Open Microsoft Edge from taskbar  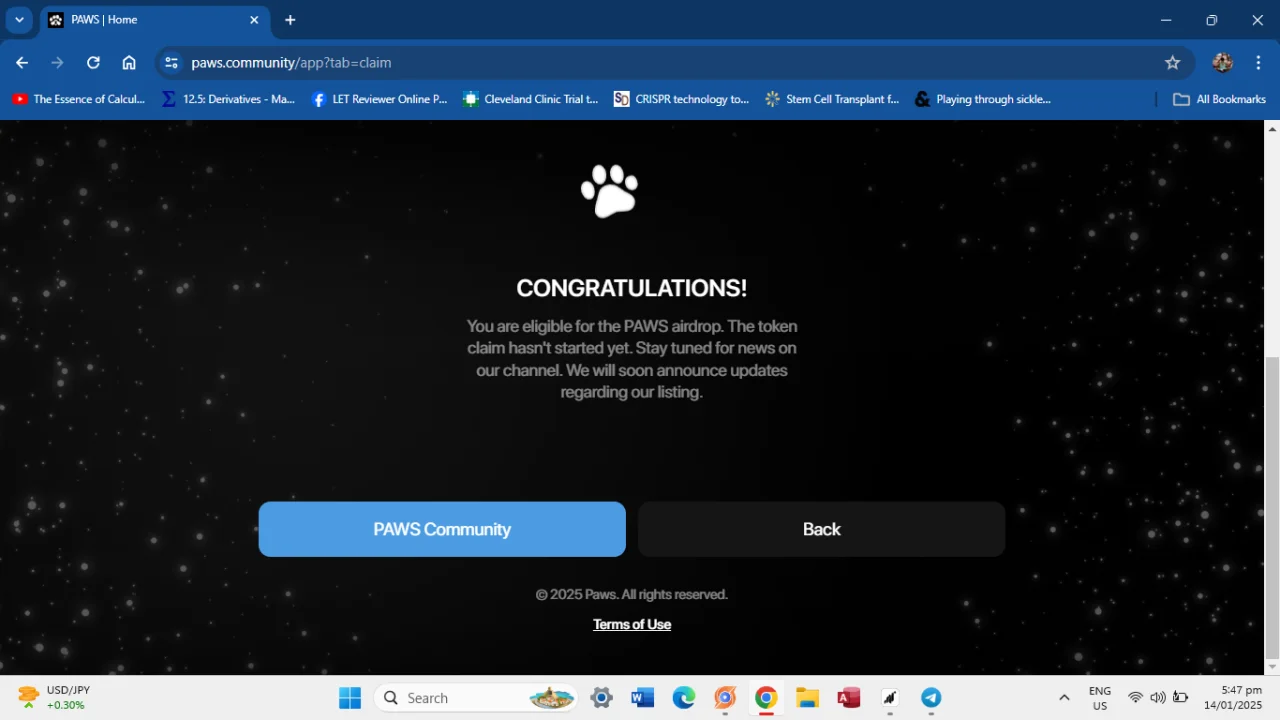click(683, 698)
